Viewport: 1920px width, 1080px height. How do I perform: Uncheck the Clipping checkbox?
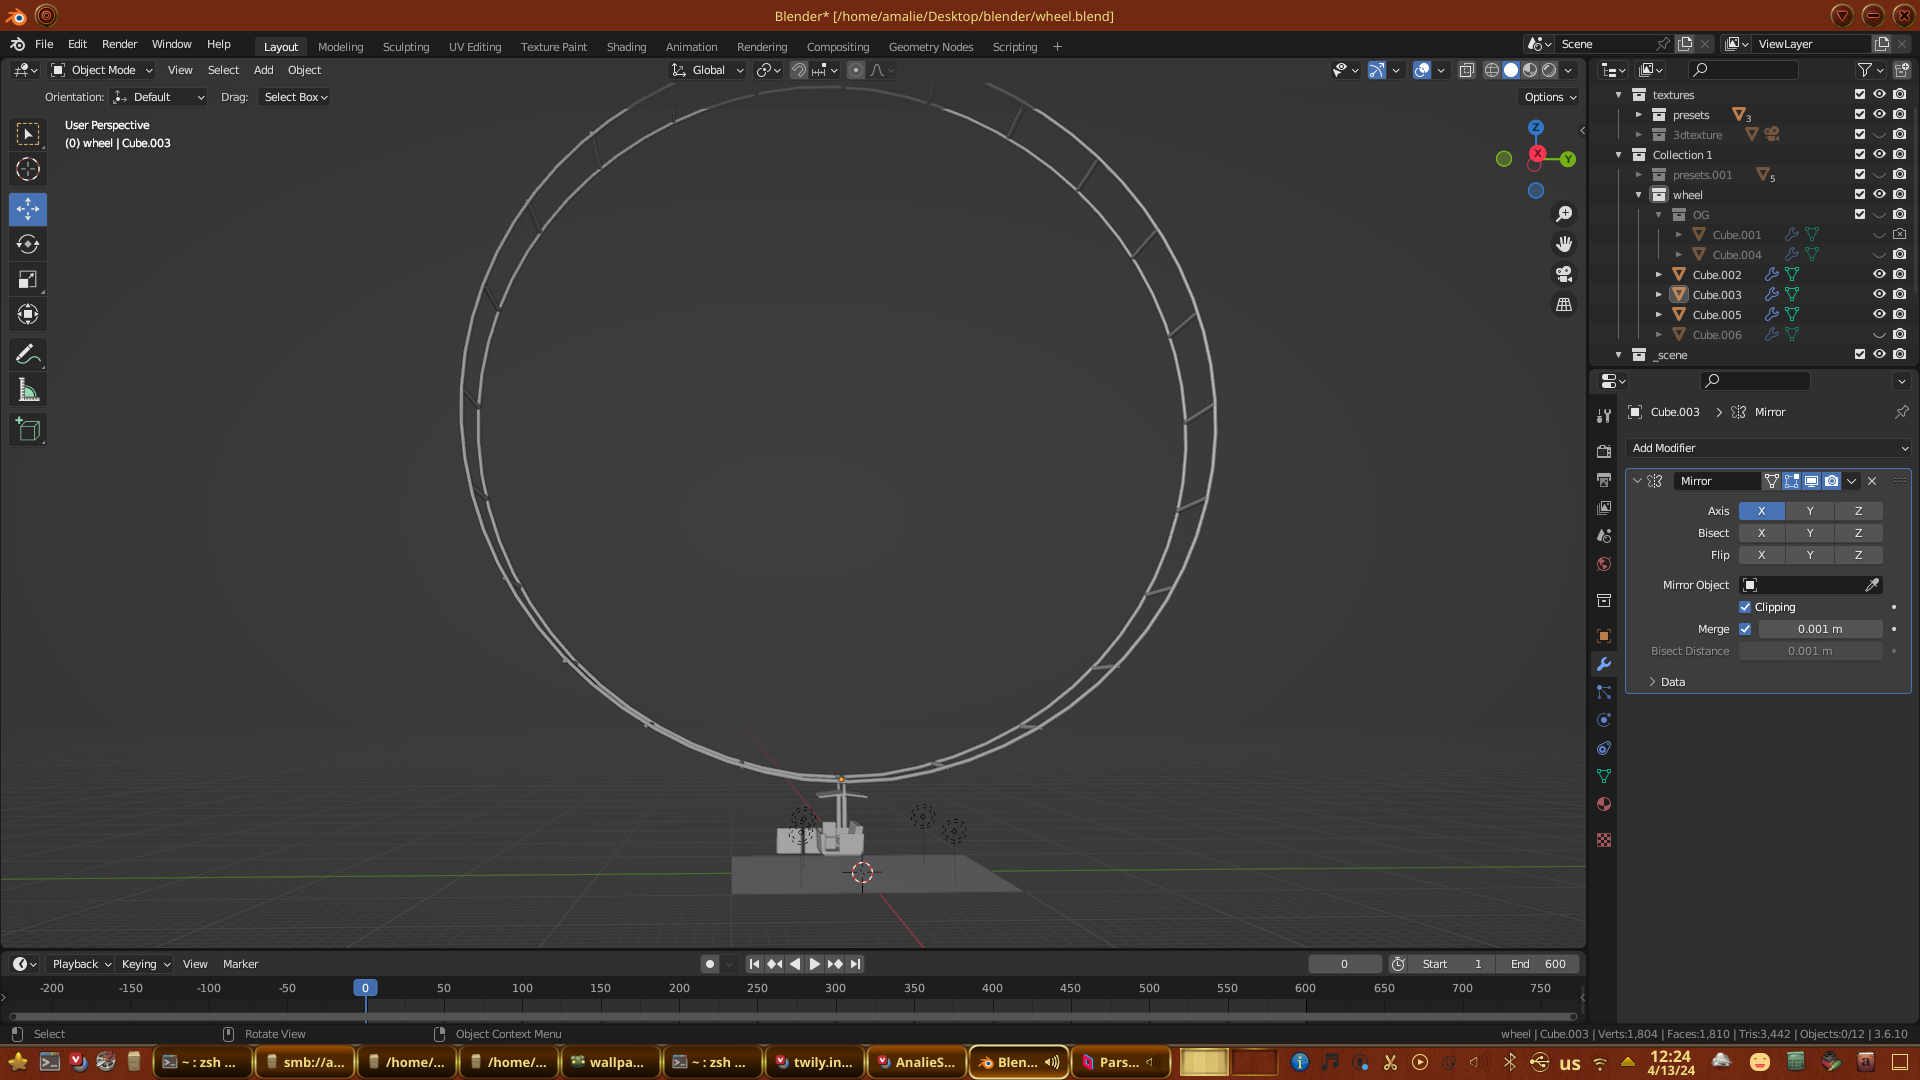tap(1745, 607)
